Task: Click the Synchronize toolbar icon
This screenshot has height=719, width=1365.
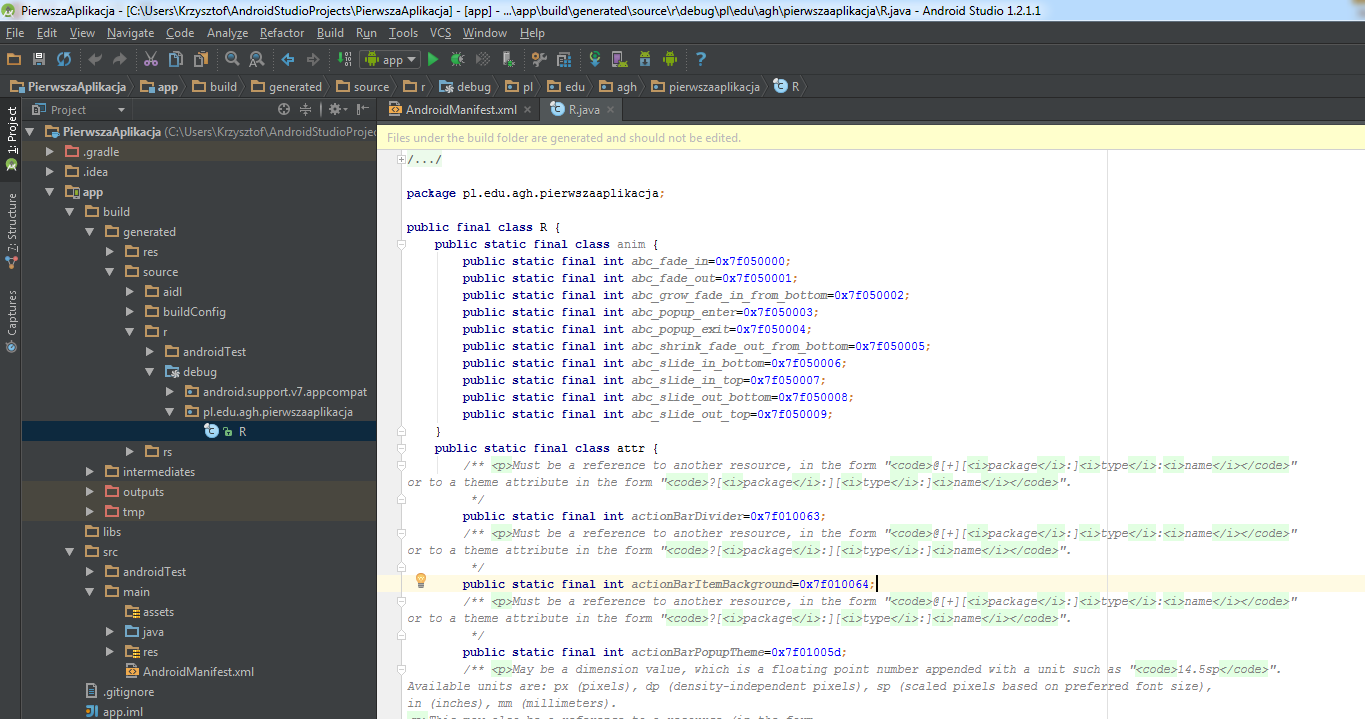Action: (x=64, y=60)
